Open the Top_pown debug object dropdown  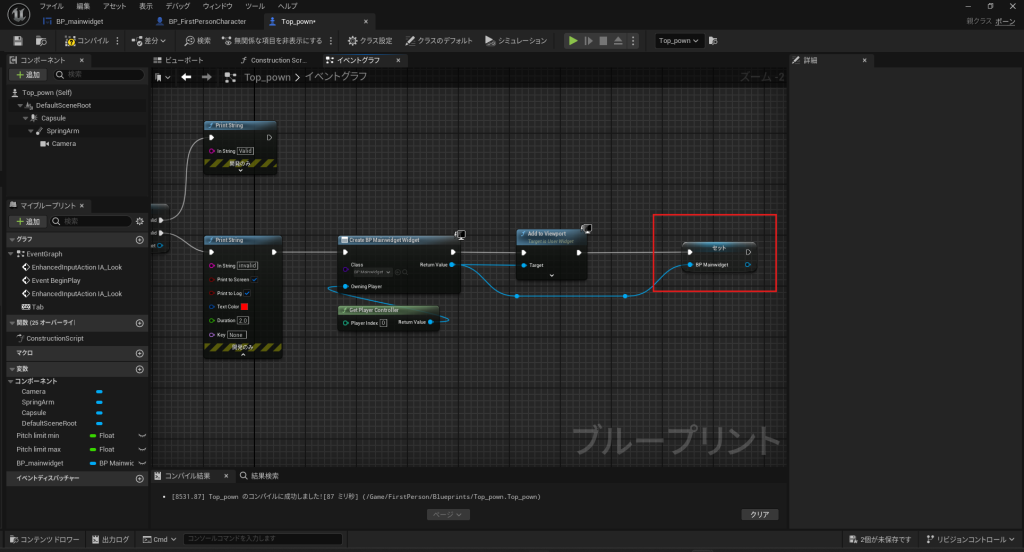[x=680, y=41]
